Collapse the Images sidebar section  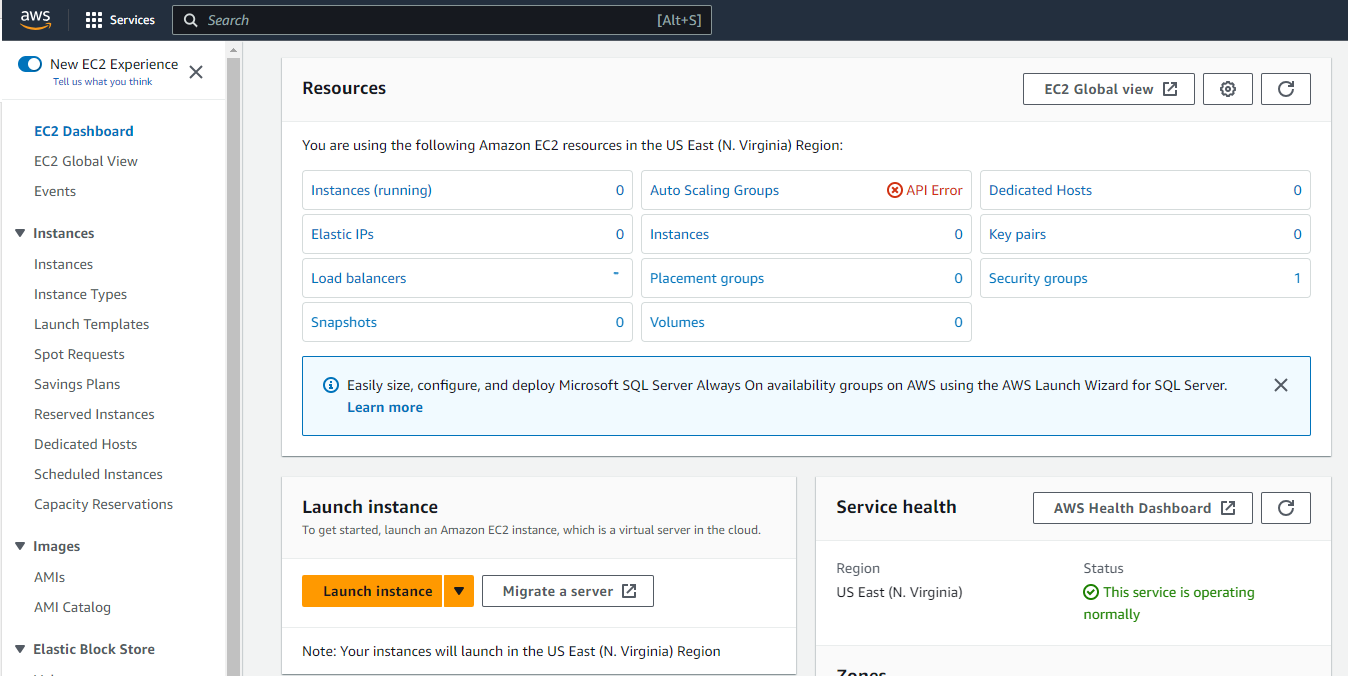click(x=20, y=546)
